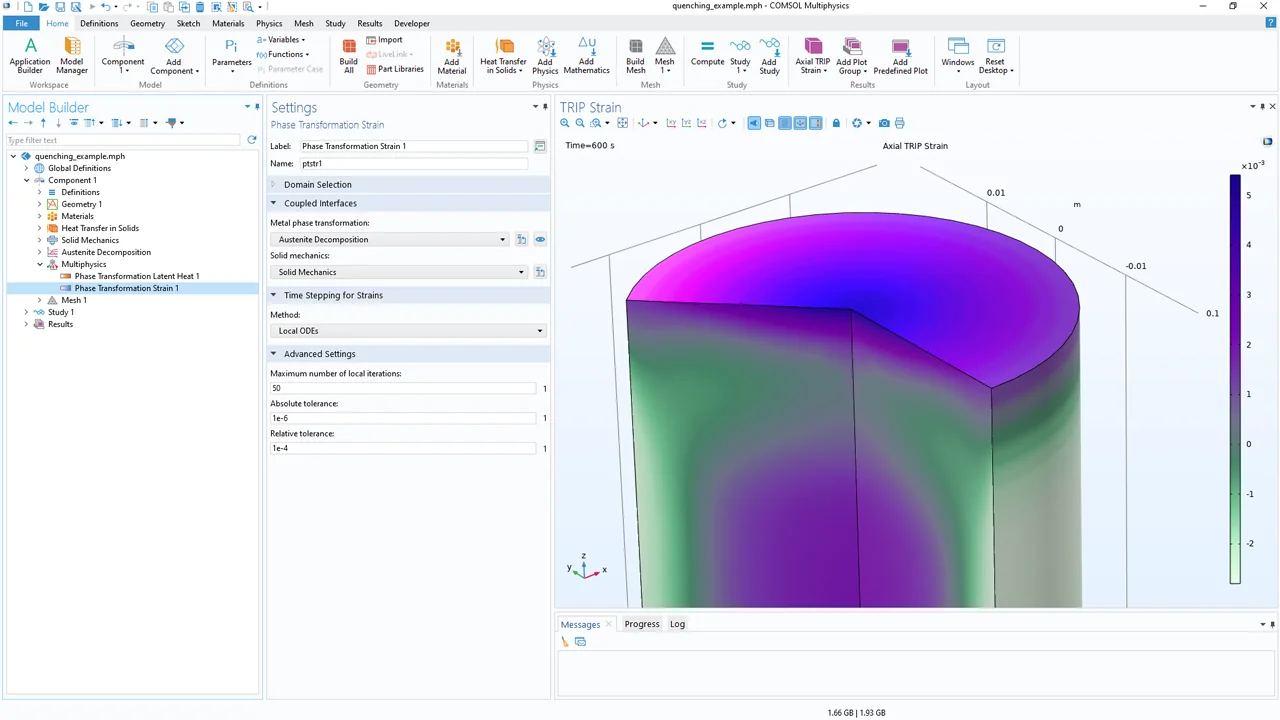1280x720 pixels.
Task: Open Part Libraries from the ribbon
Action: coord(395,69)
